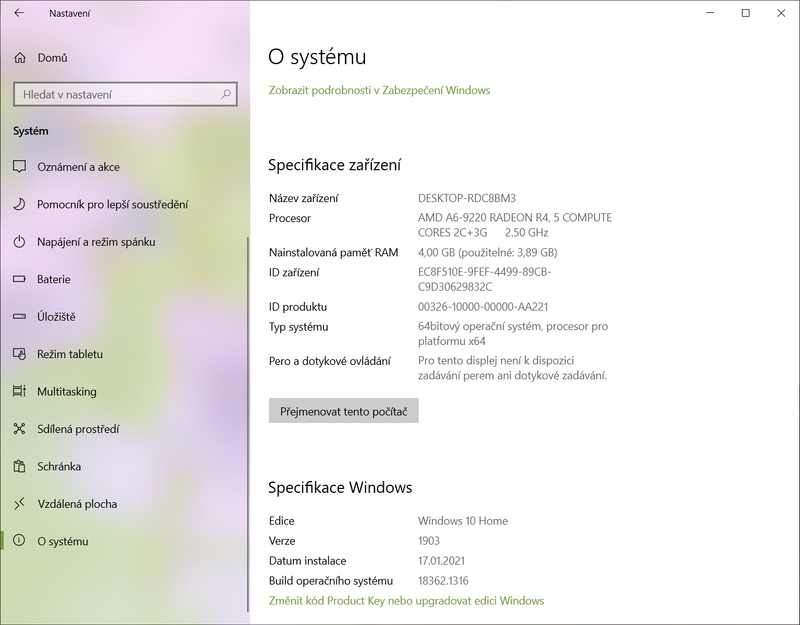Click the Multitasking icon
The image size is (800, 625).
point(19,391)
